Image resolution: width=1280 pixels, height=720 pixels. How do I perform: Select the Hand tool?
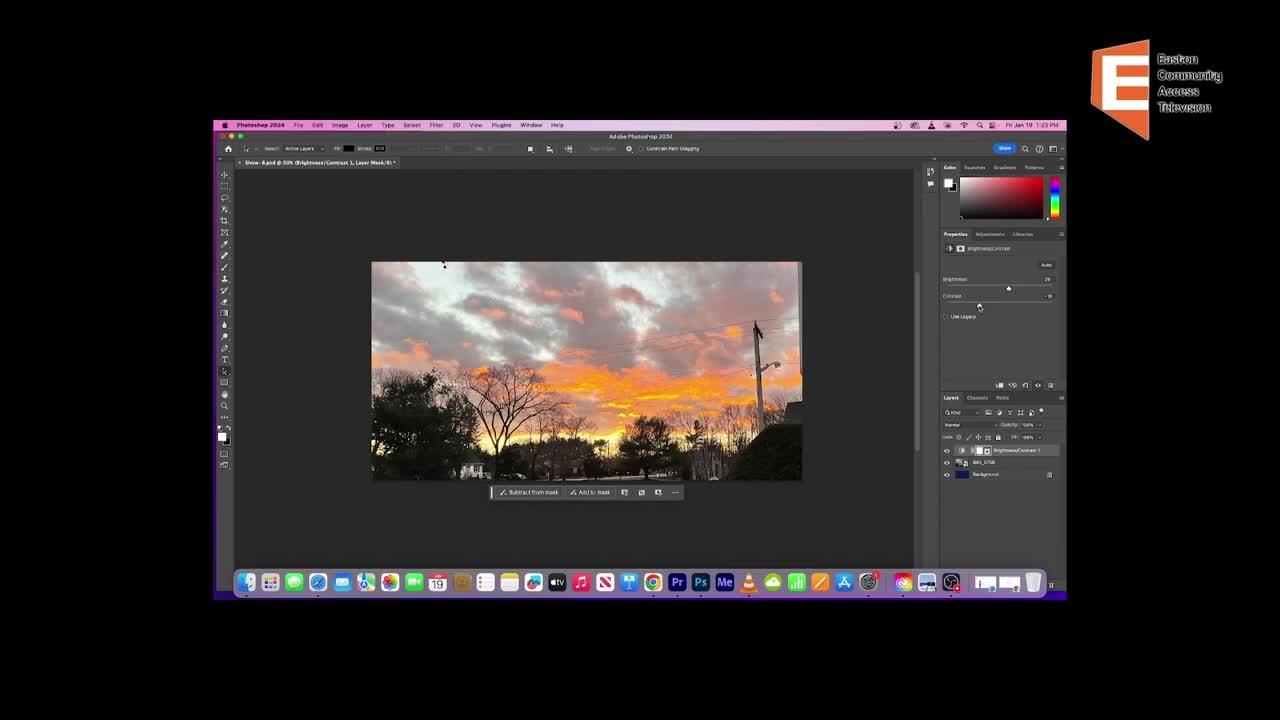pos(224,394)
